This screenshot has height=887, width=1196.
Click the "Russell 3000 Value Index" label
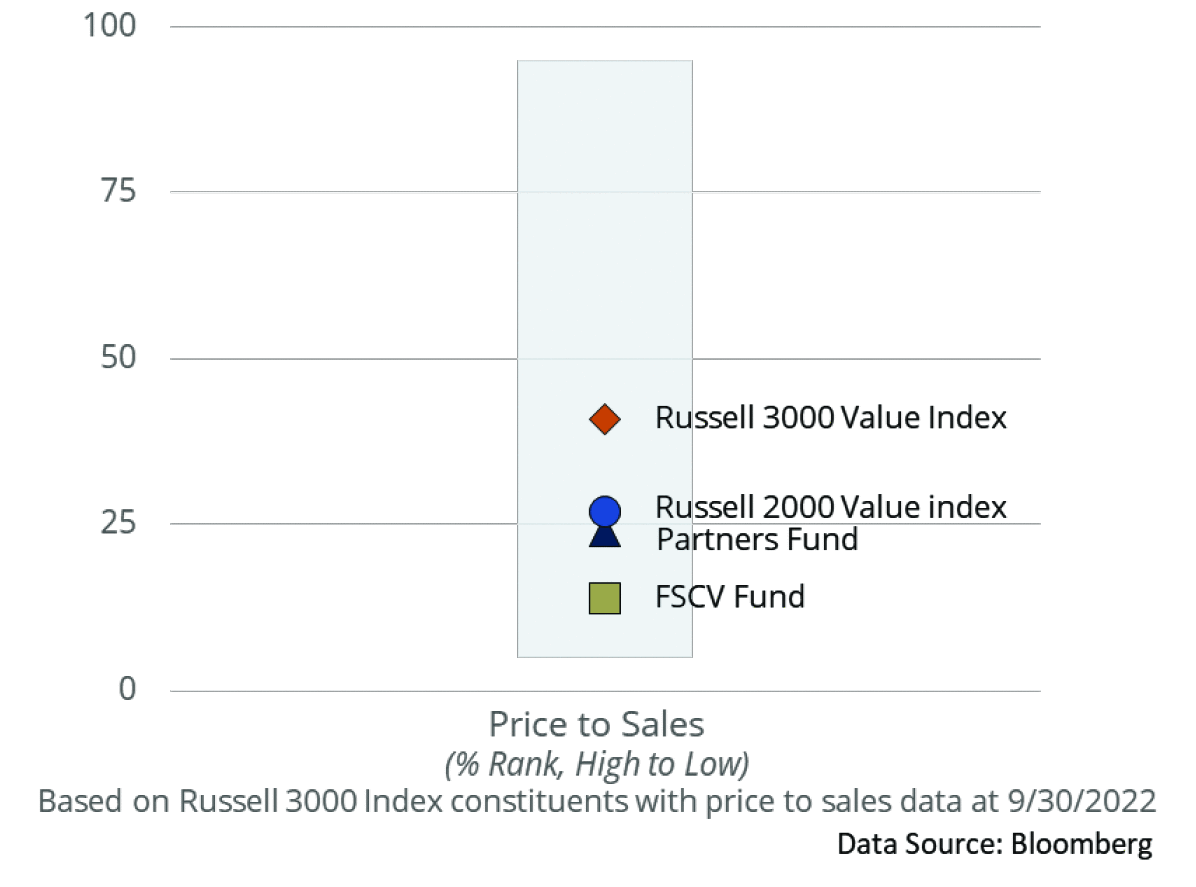coord(830,417)
